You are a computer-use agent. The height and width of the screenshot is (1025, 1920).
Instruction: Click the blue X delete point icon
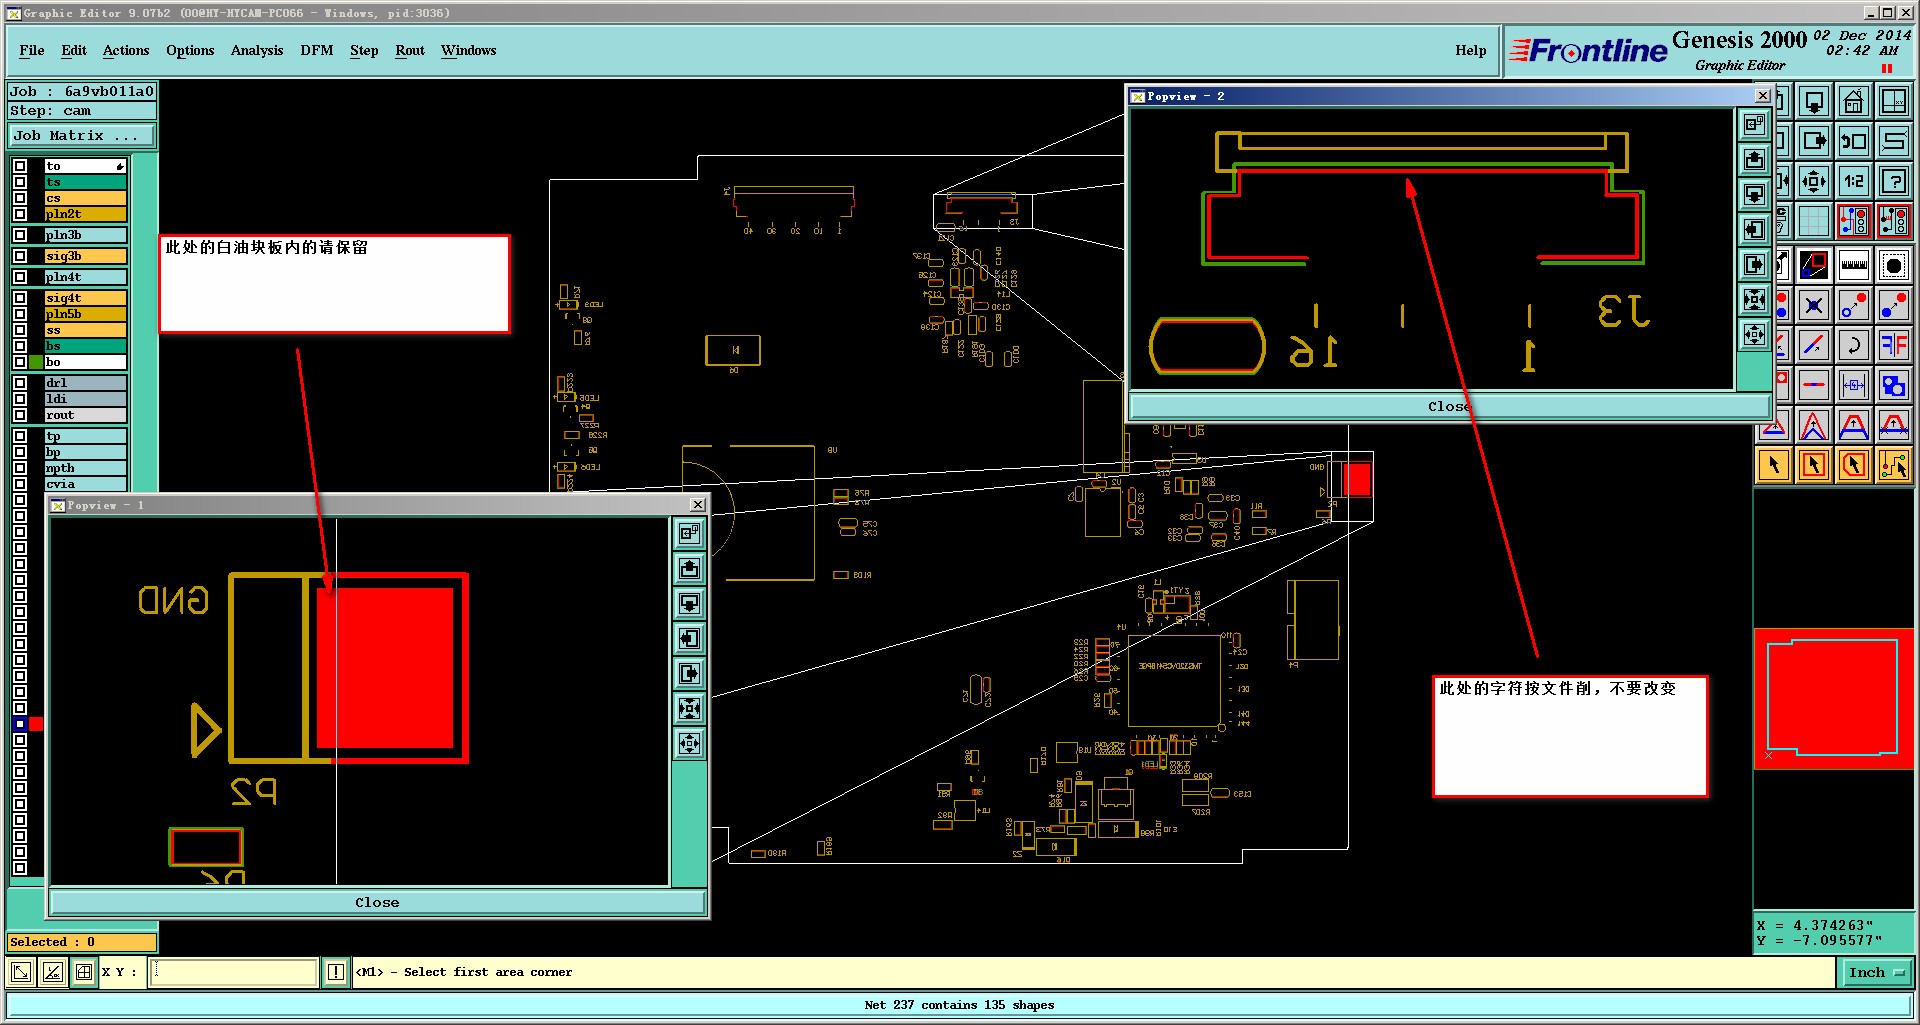[1814, 305]
